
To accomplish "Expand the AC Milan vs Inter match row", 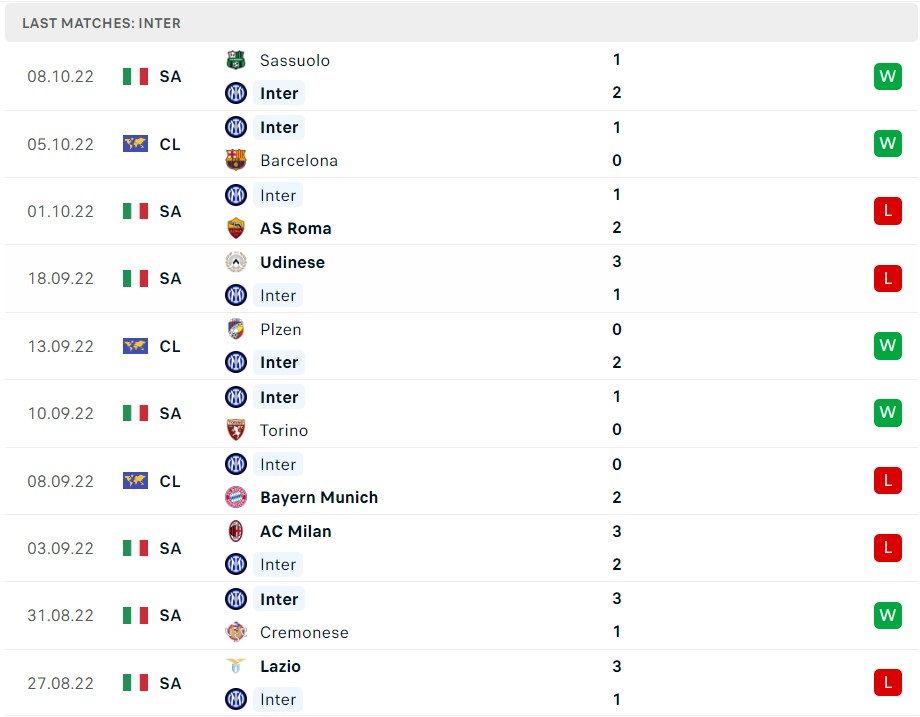I will [x=460, y=548].
